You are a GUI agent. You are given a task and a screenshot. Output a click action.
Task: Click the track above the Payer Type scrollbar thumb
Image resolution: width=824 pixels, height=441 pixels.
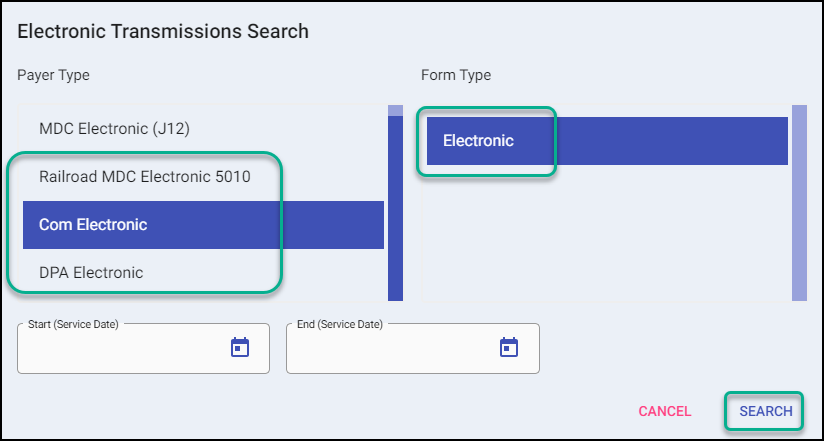pos(395,110)
